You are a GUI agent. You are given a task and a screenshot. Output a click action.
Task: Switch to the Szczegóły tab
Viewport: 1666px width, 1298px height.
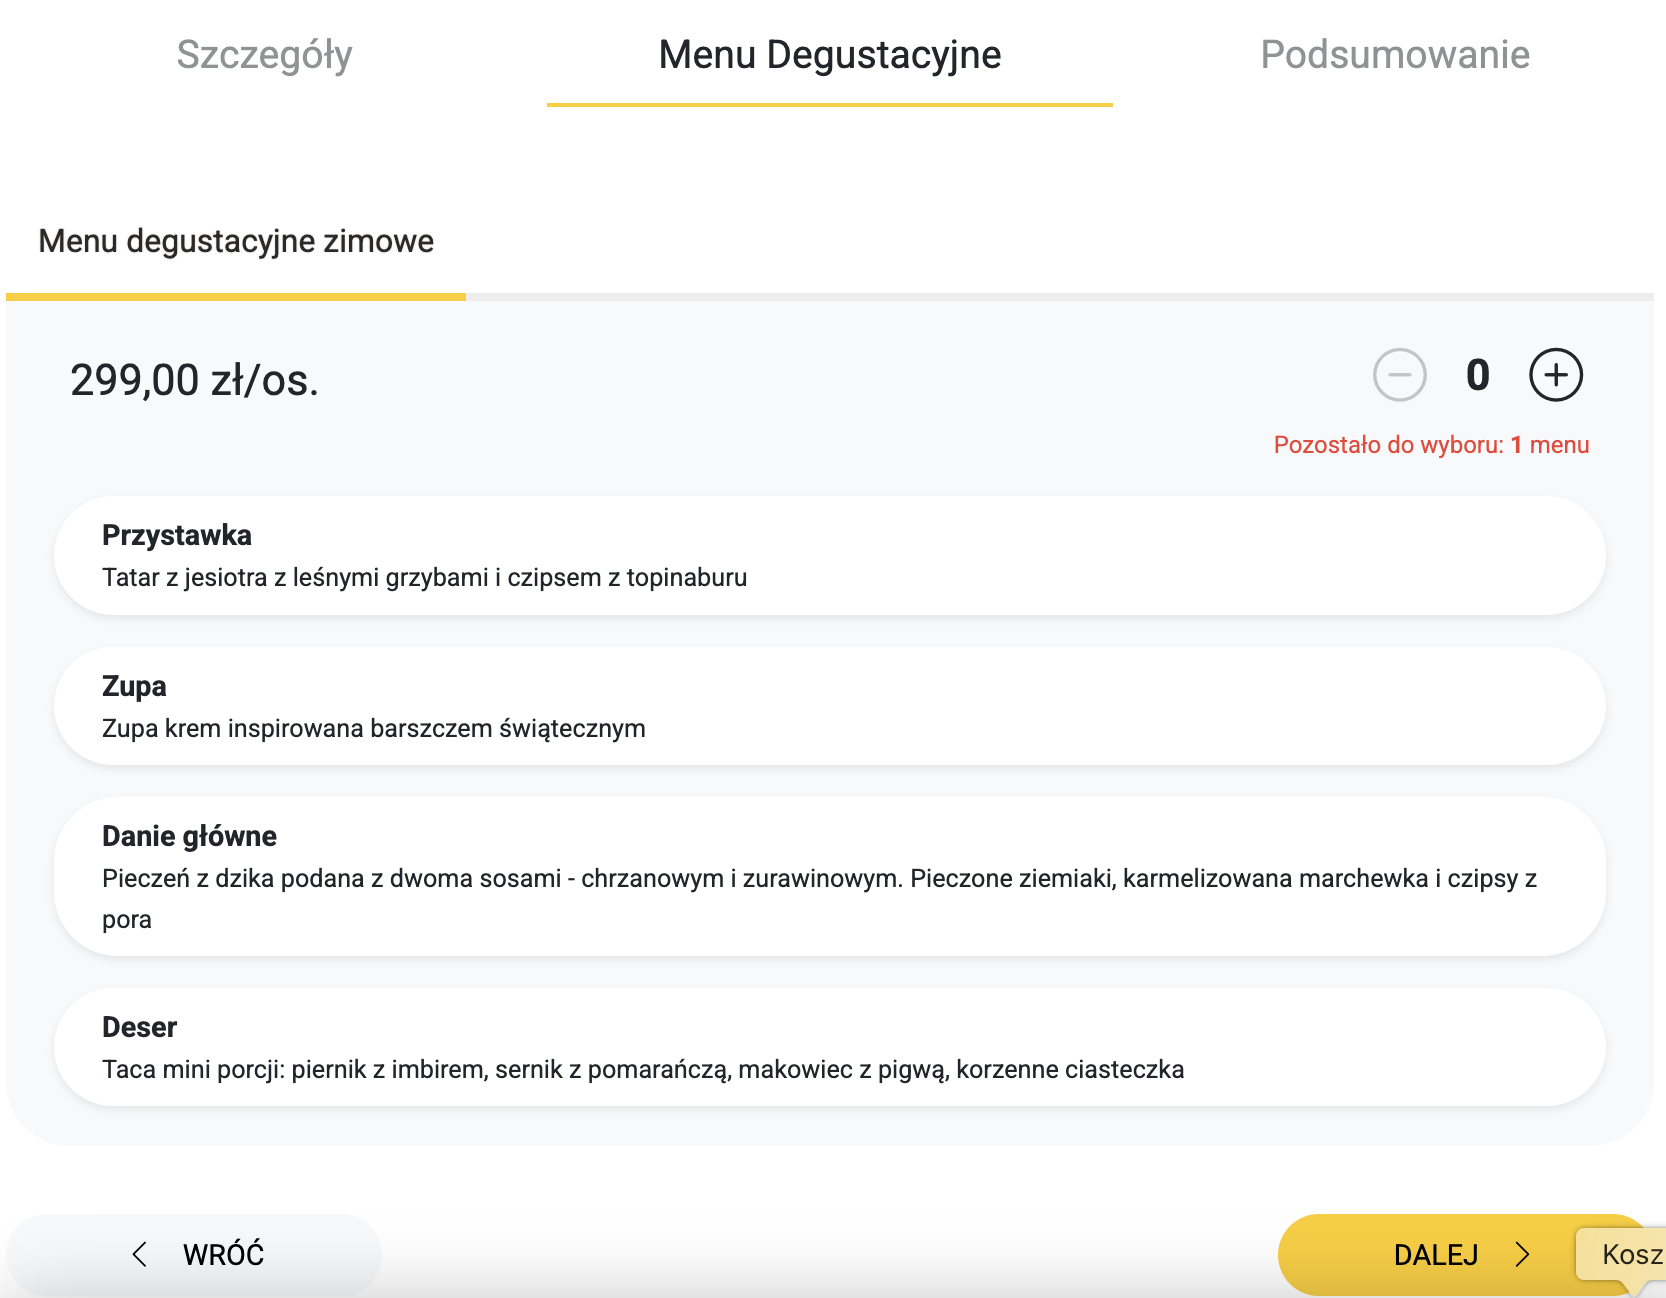click(264, 55)
